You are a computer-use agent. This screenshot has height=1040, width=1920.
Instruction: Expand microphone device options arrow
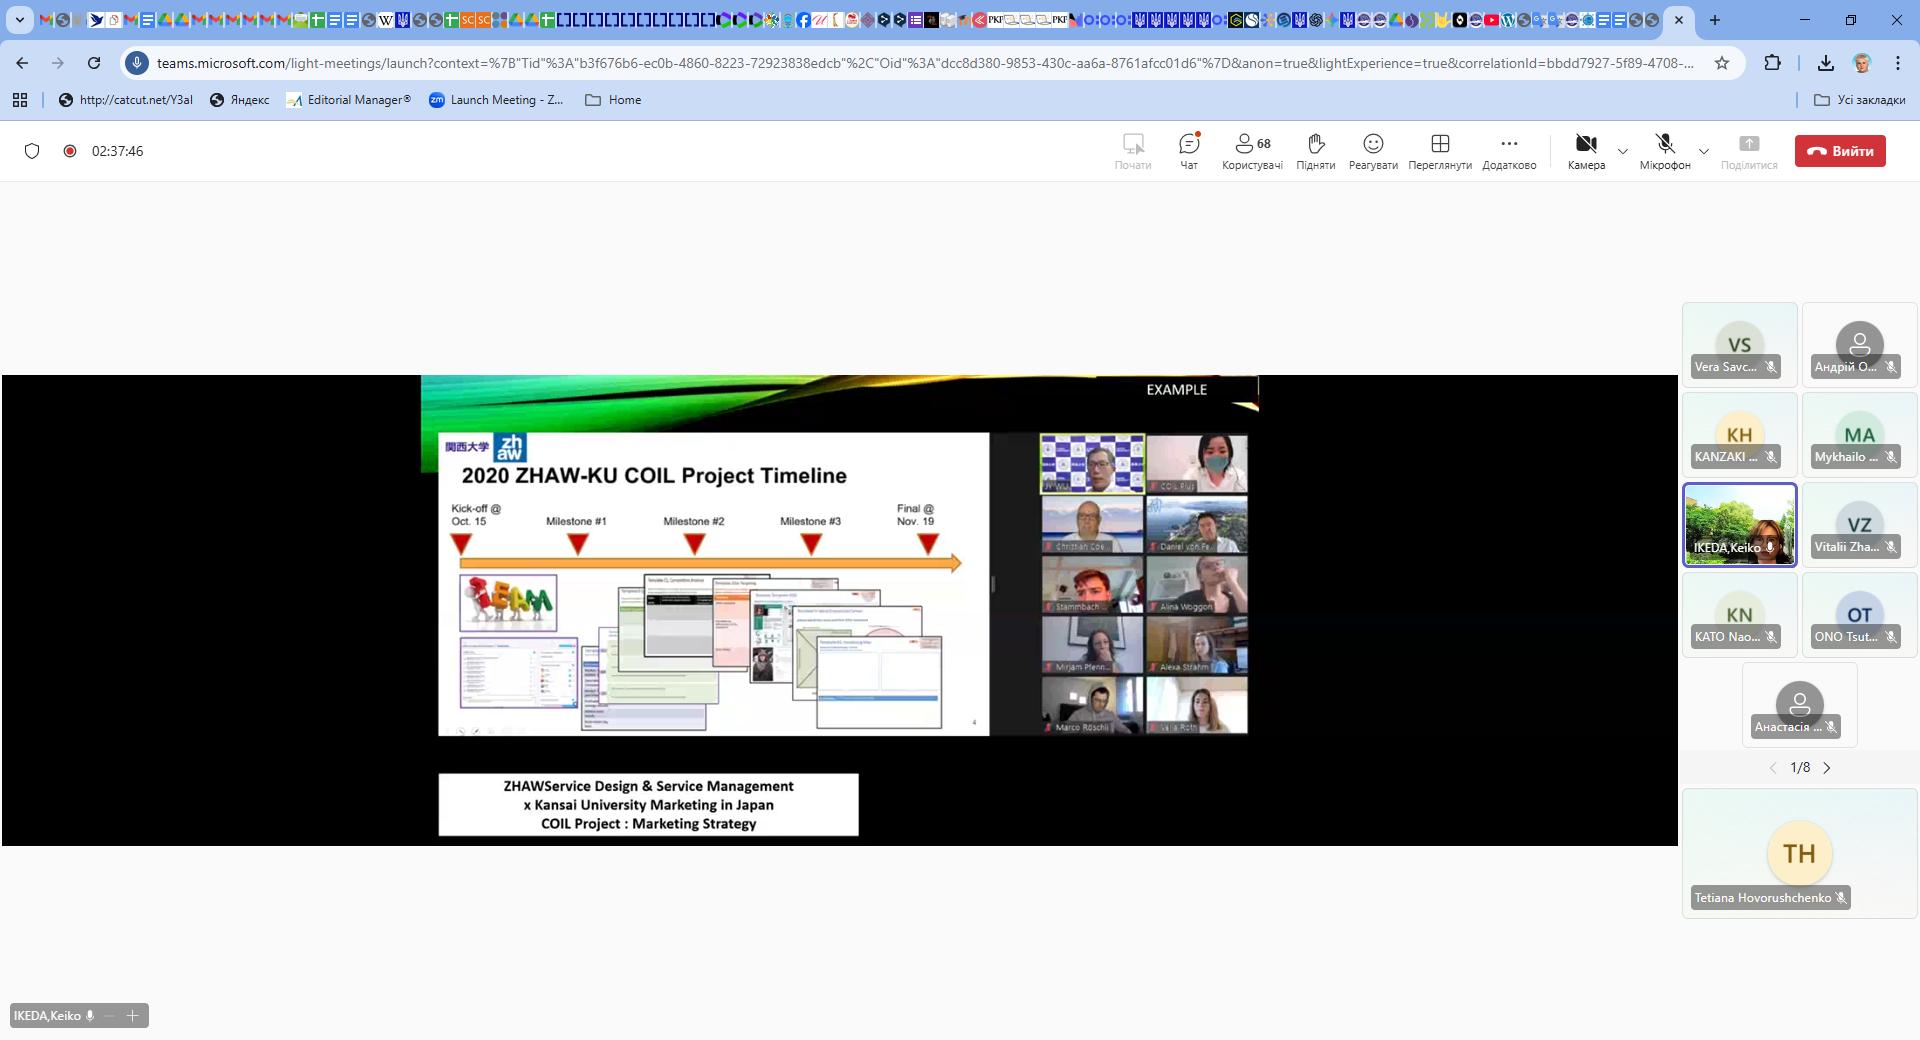click(x=1704, y=152)
